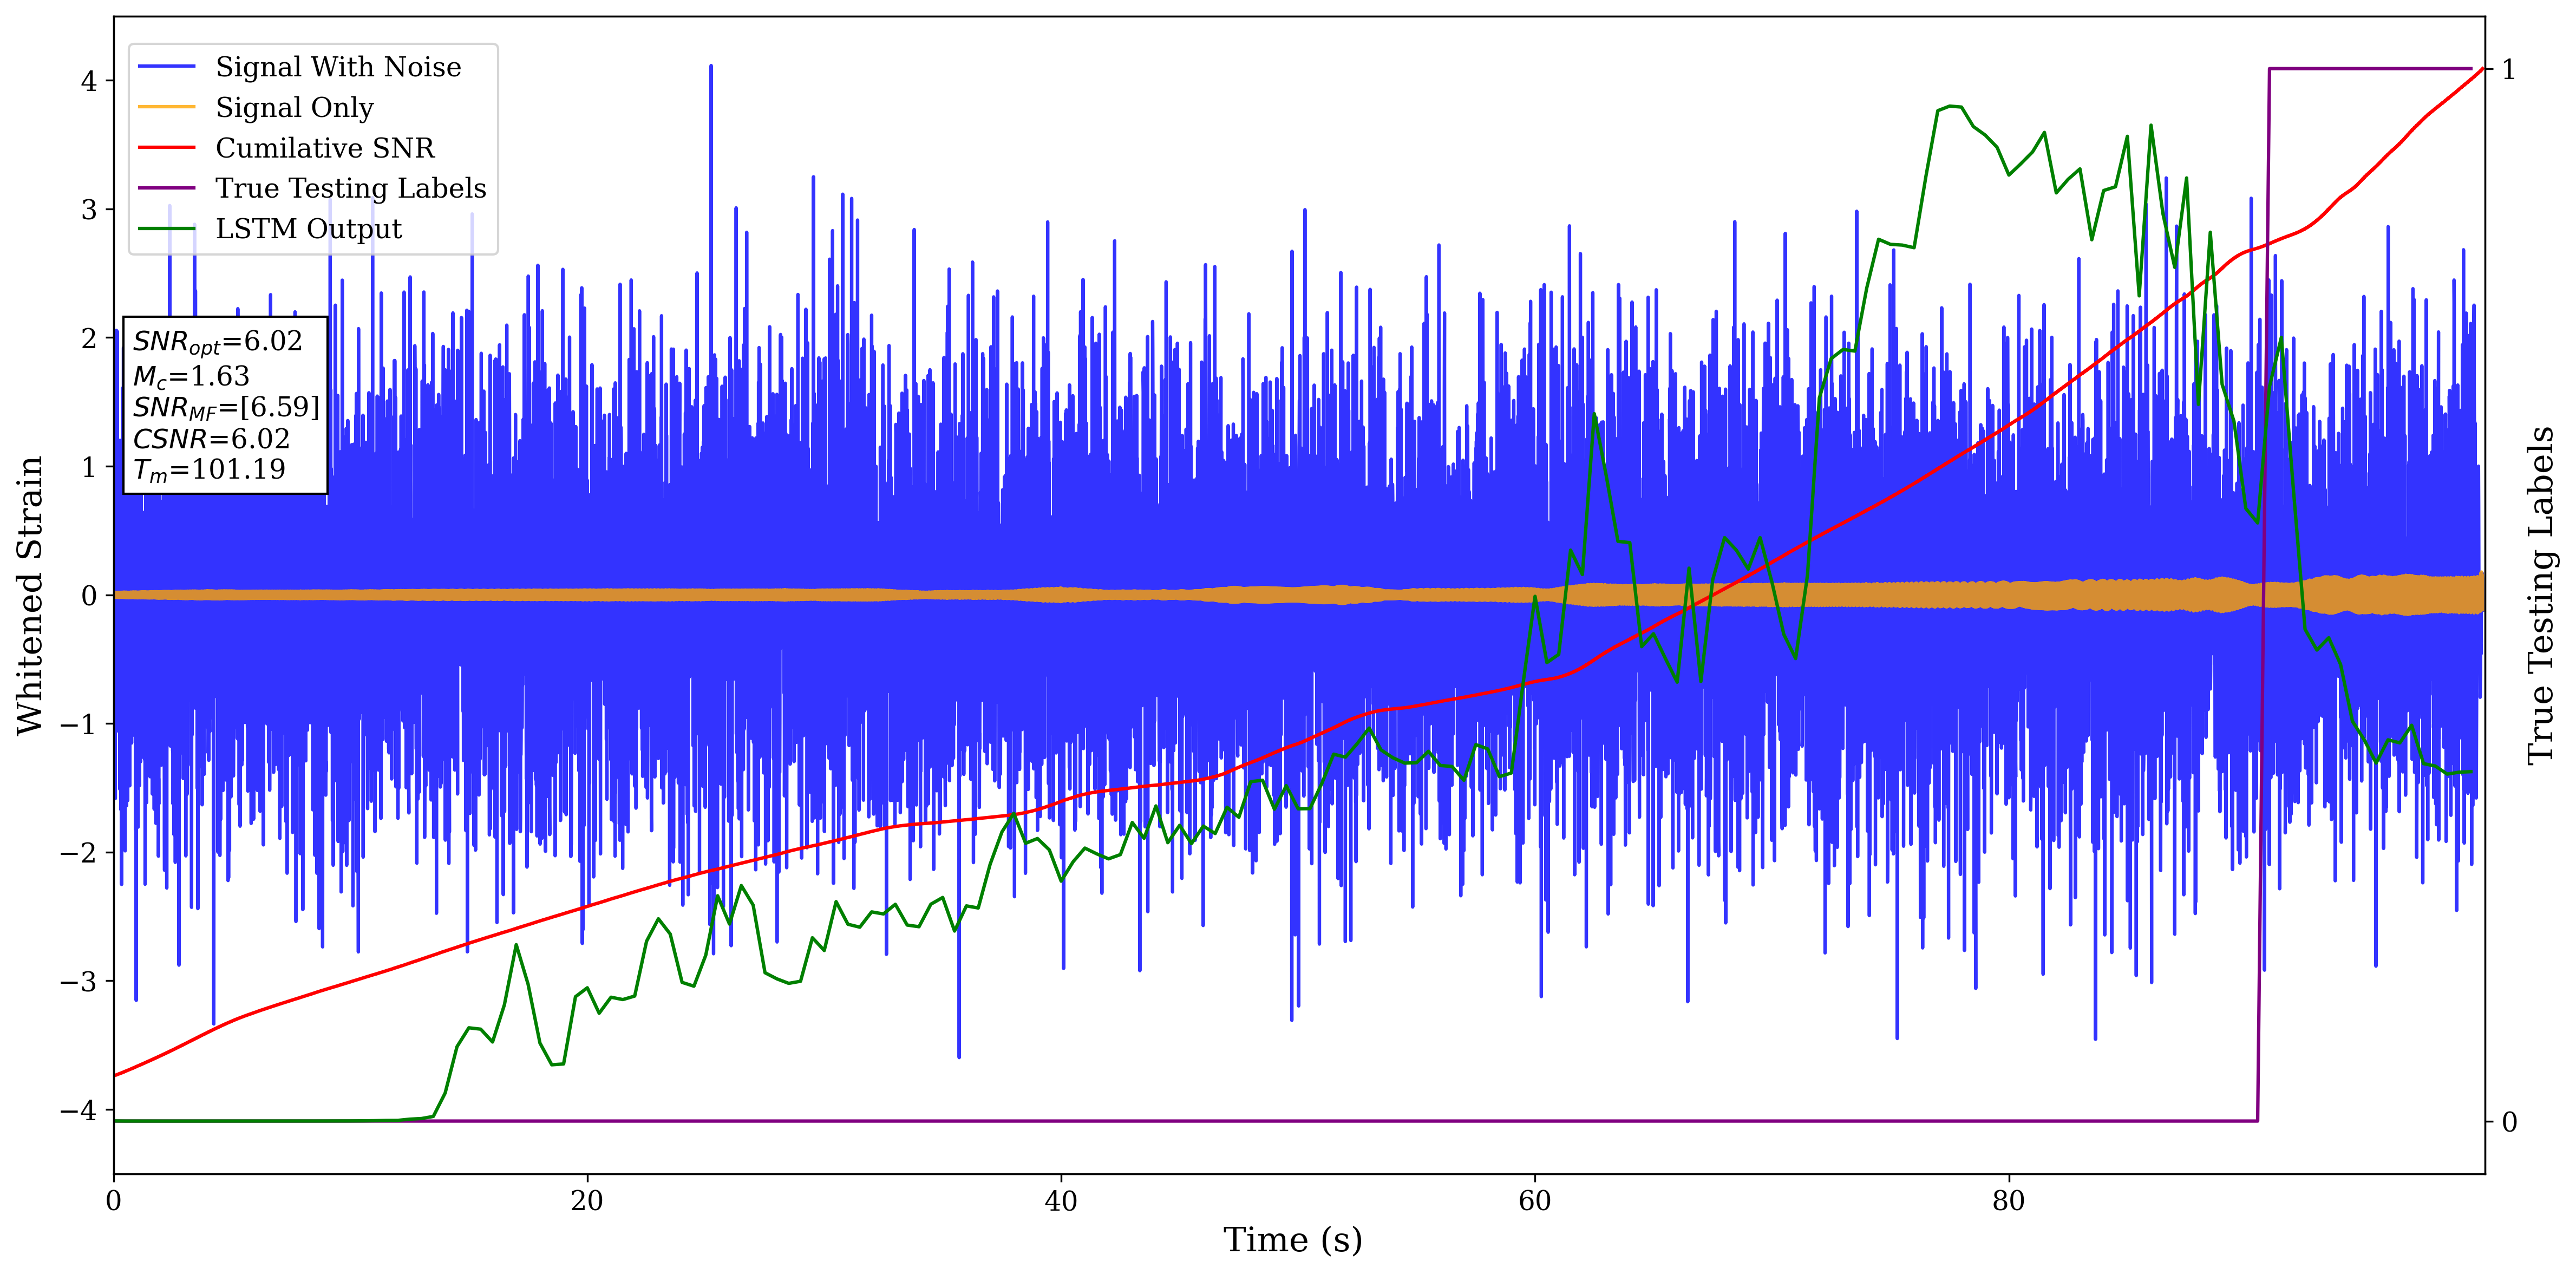Click the Signal With Noise legend label

[338, 67]
